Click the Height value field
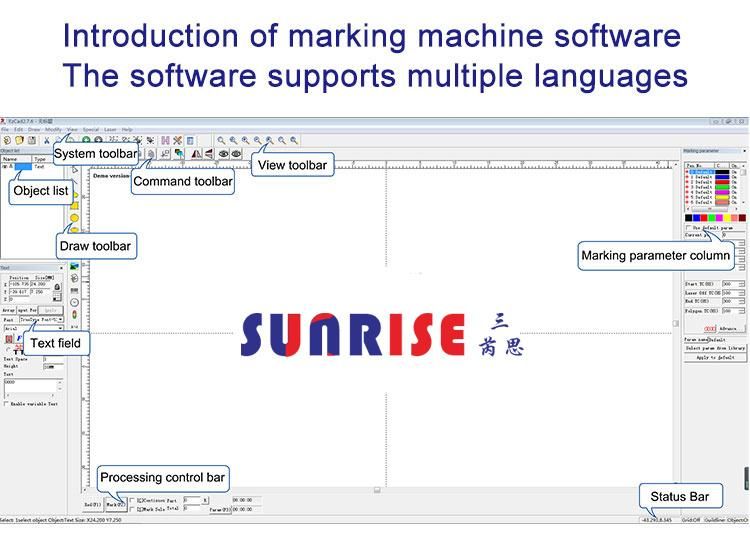The width and height of the screenshot is (750, 555). (53, 366)
